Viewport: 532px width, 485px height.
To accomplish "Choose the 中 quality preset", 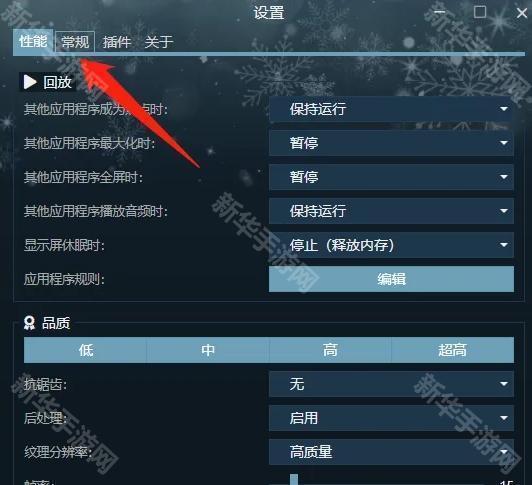I will [208, 350].
